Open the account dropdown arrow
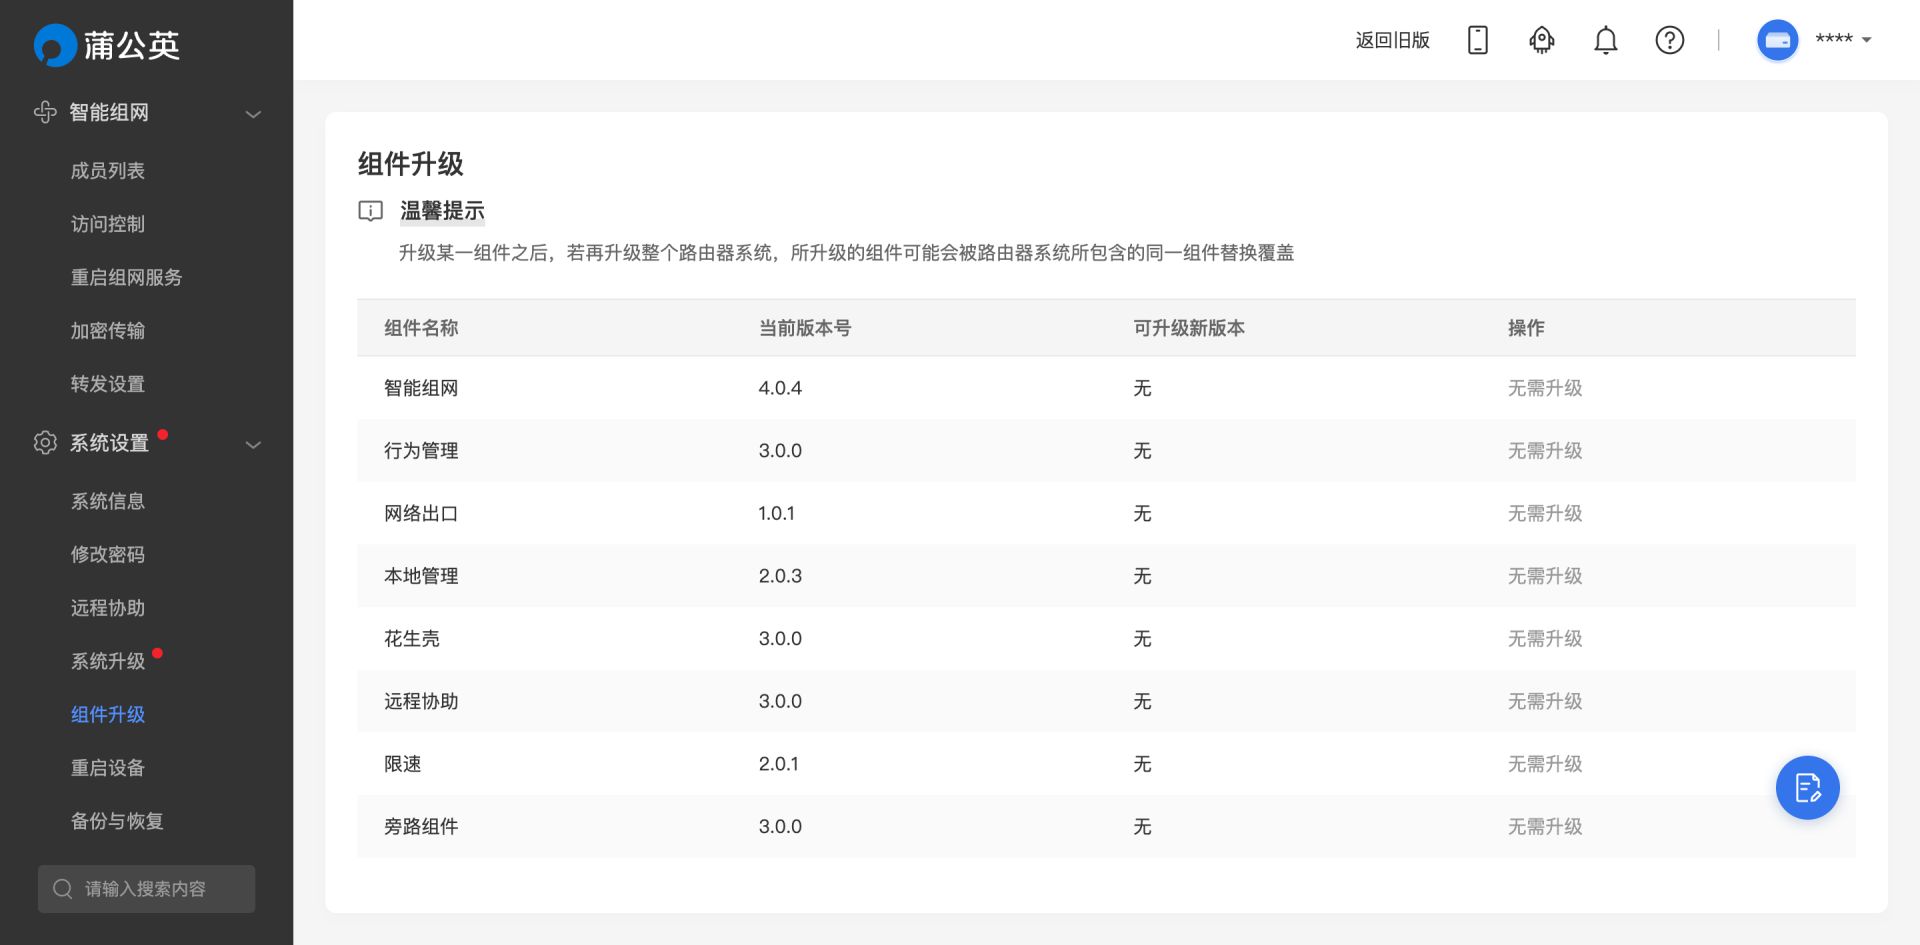Screen dimensions: 1920x945 click(x=1866, y=40)
